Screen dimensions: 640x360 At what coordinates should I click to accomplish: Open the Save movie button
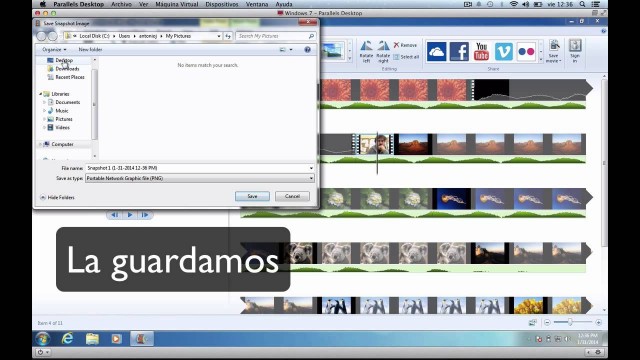pyautogui.click(x=554, y=51)
